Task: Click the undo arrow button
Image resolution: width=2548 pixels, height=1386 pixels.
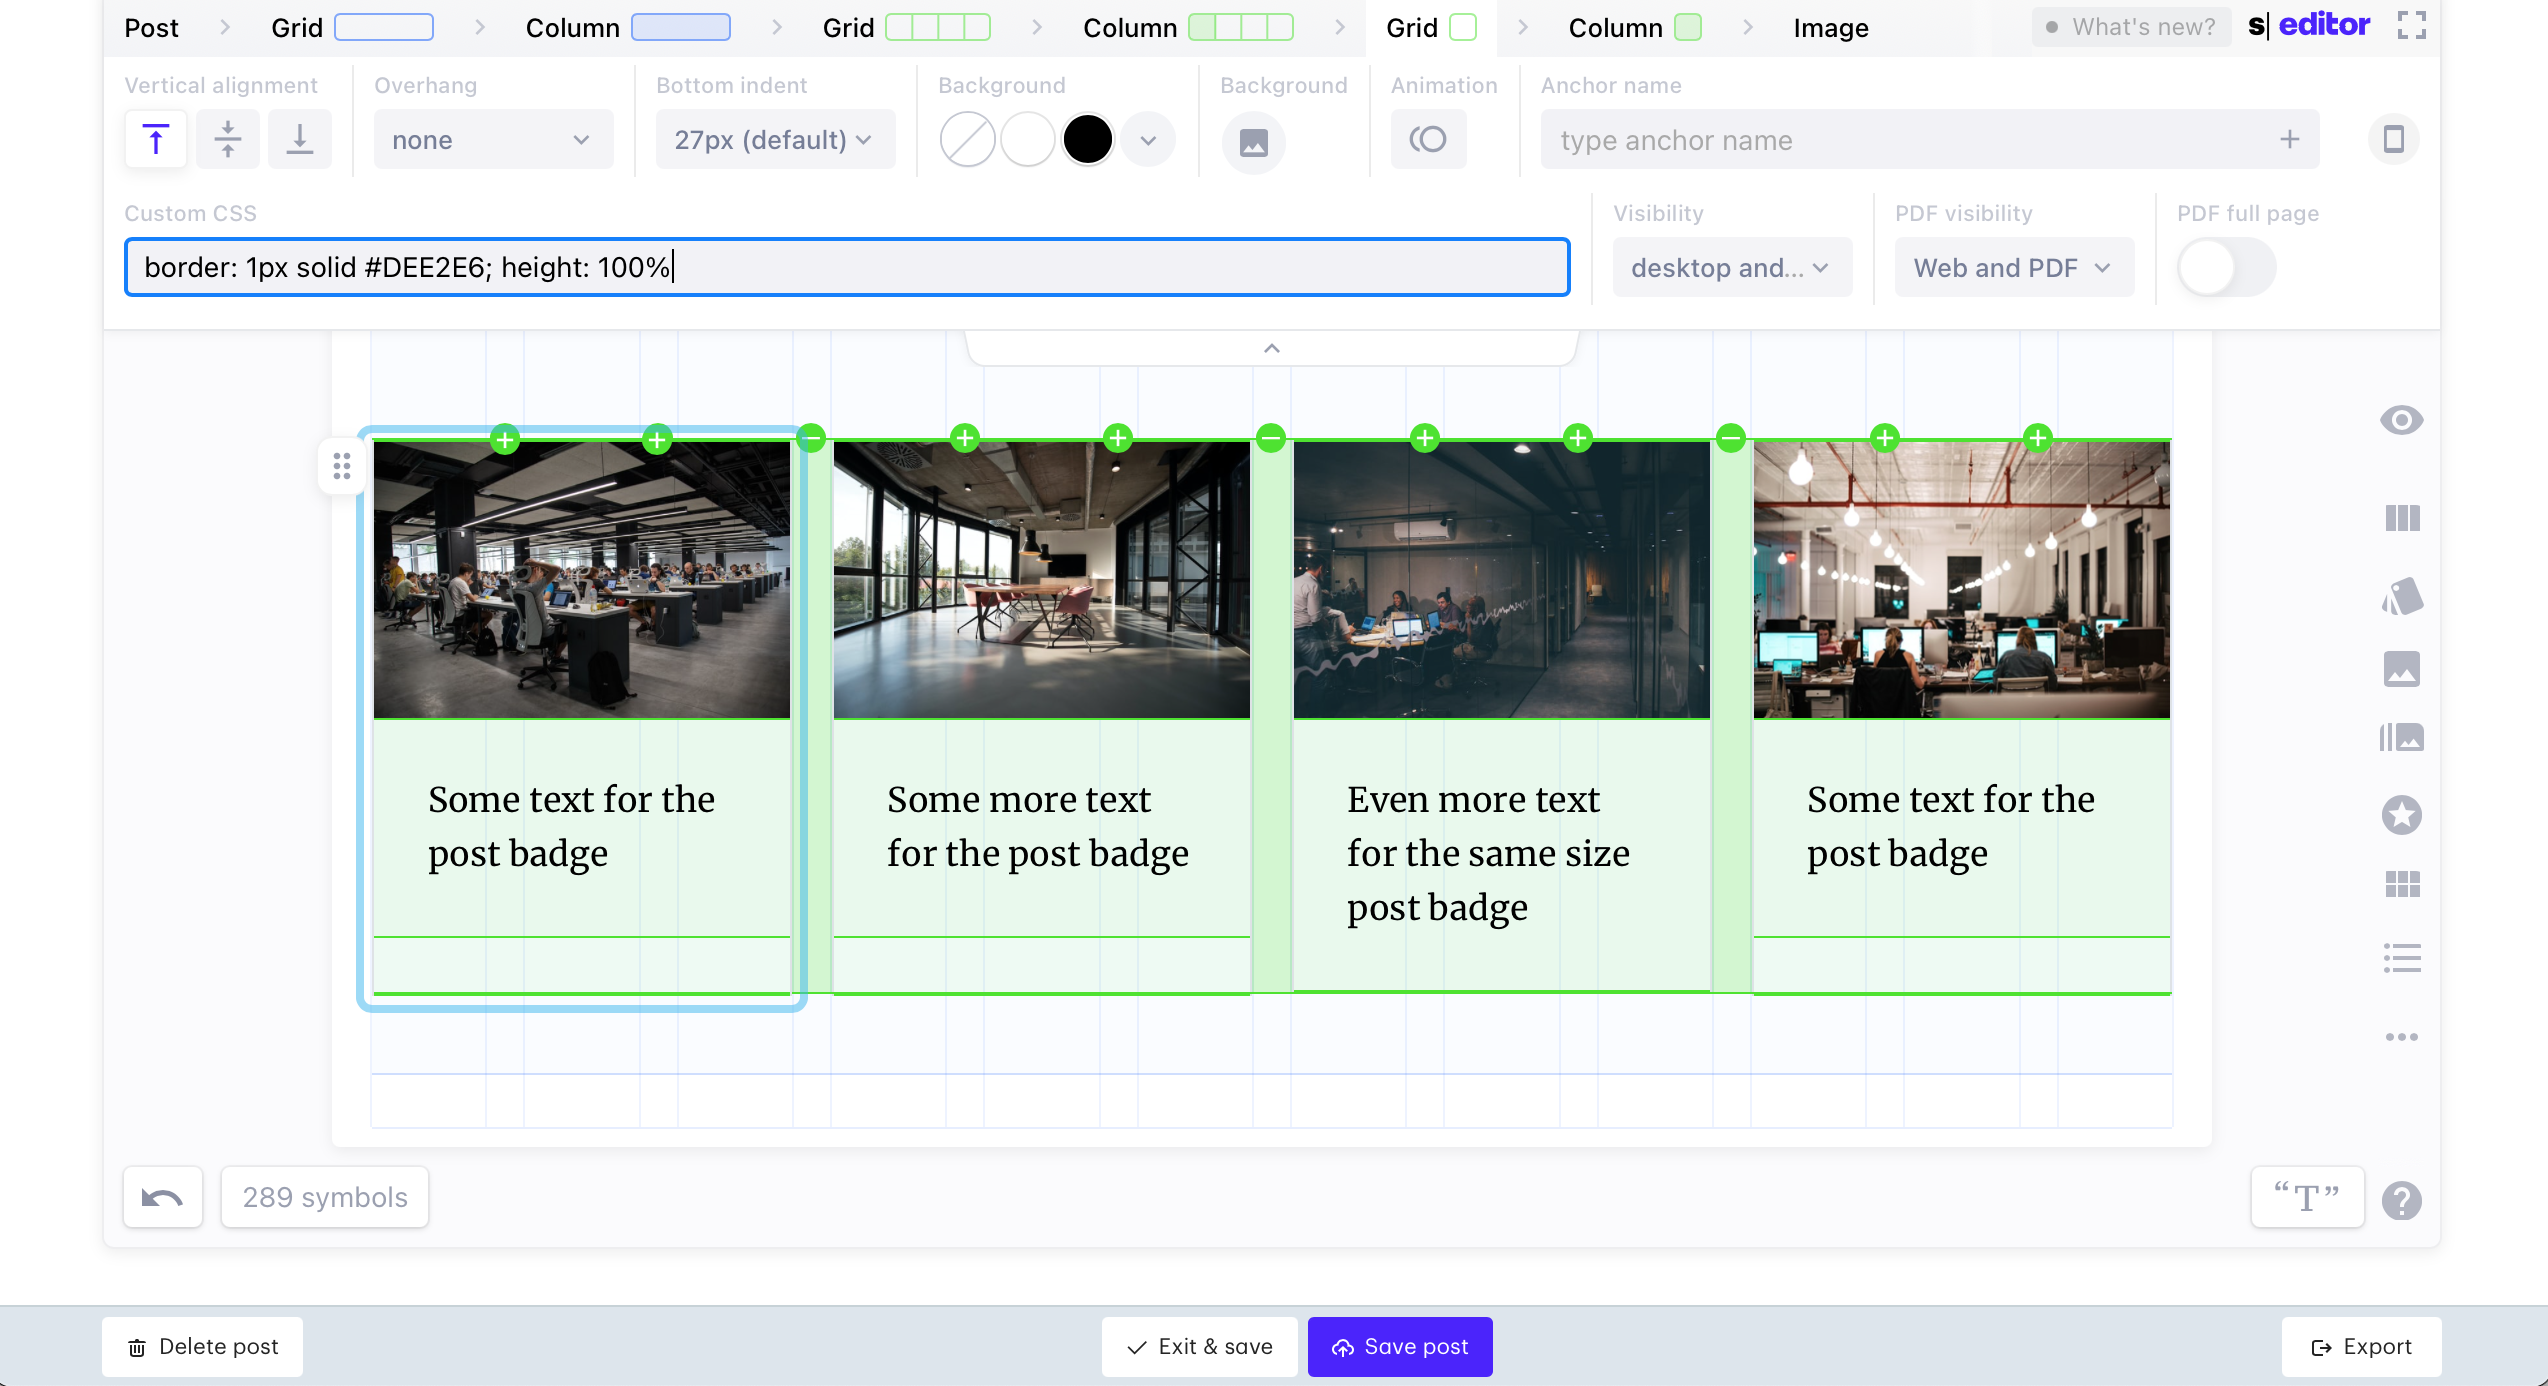Action: click(162, 1197)
